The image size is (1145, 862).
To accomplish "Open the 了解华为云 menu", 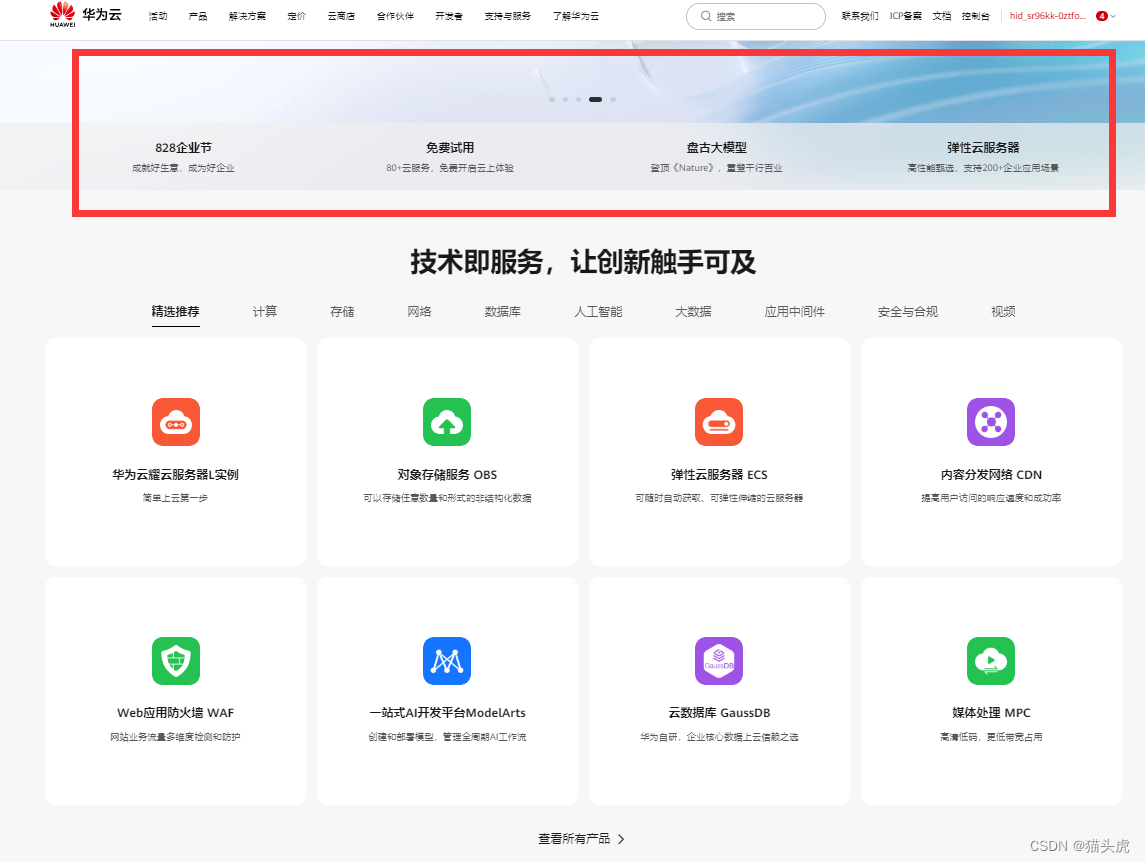I will (575, 16).
